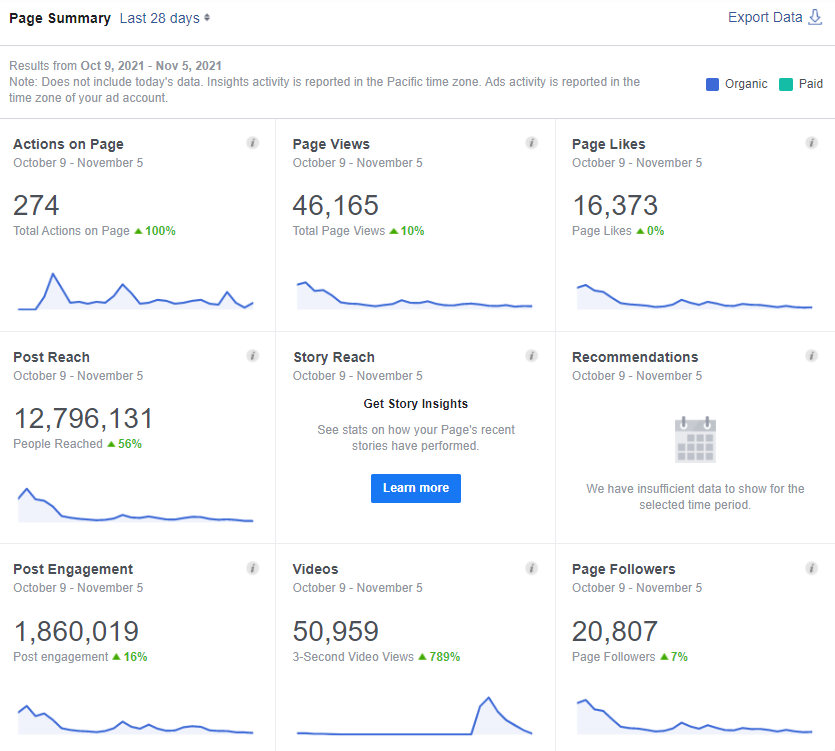Click the Post Engagement info icon

tap(252, 568)
